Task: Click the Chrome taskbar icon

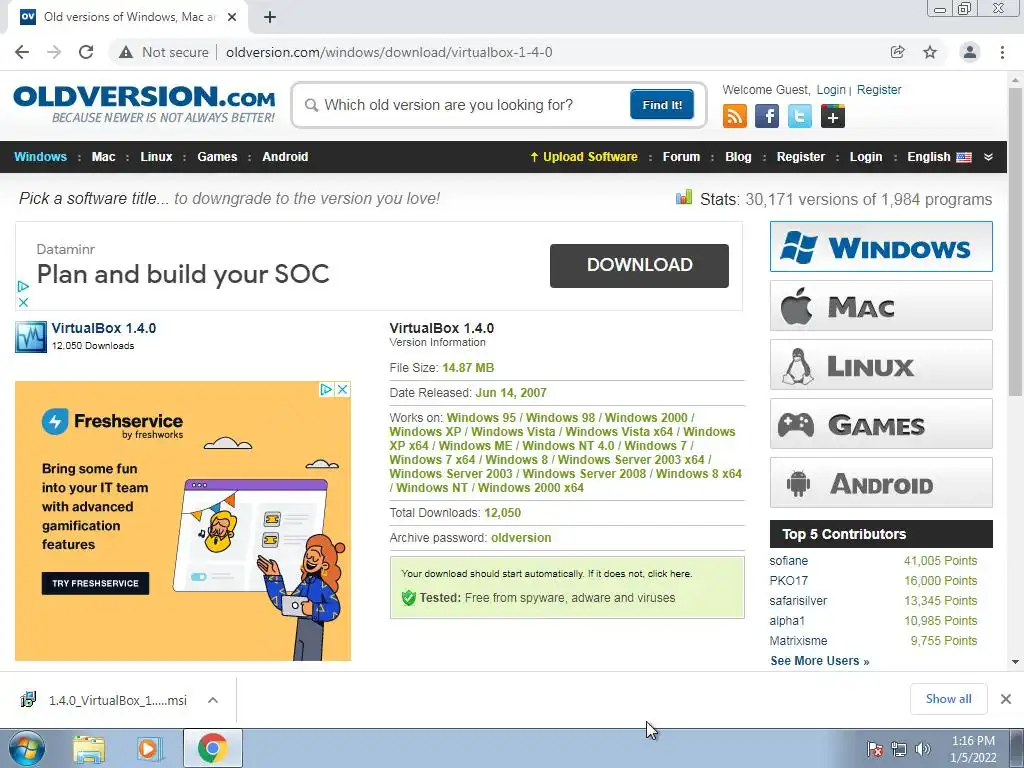Action: coord(213,748)
